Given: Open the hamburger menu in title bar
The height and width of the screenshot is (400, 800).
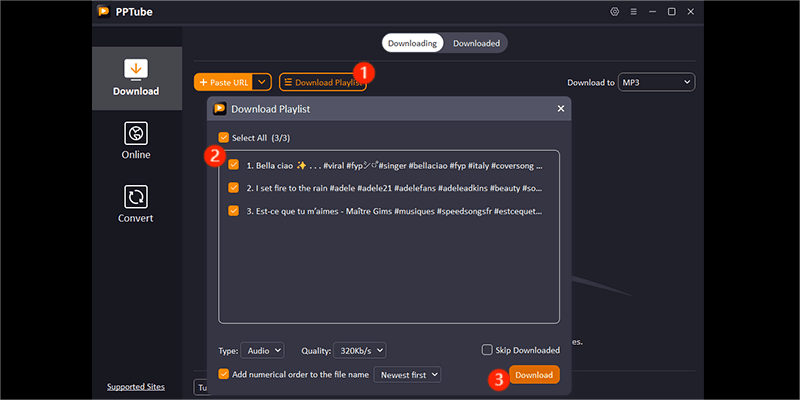Looking at the screenshot, I should point(634,12).
